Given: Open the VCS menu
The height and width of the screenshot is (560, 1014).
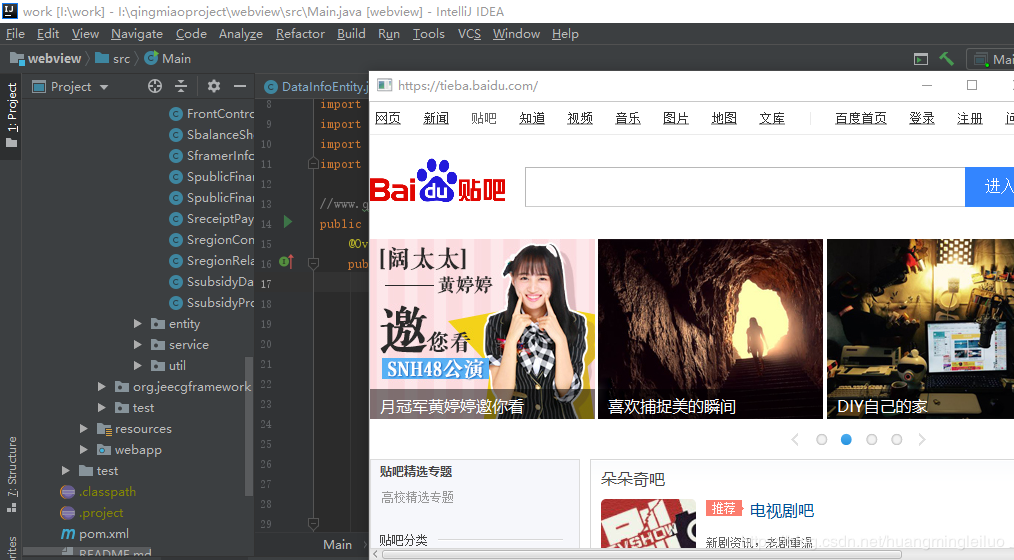Looking at the screenshot, I should 469,34.
